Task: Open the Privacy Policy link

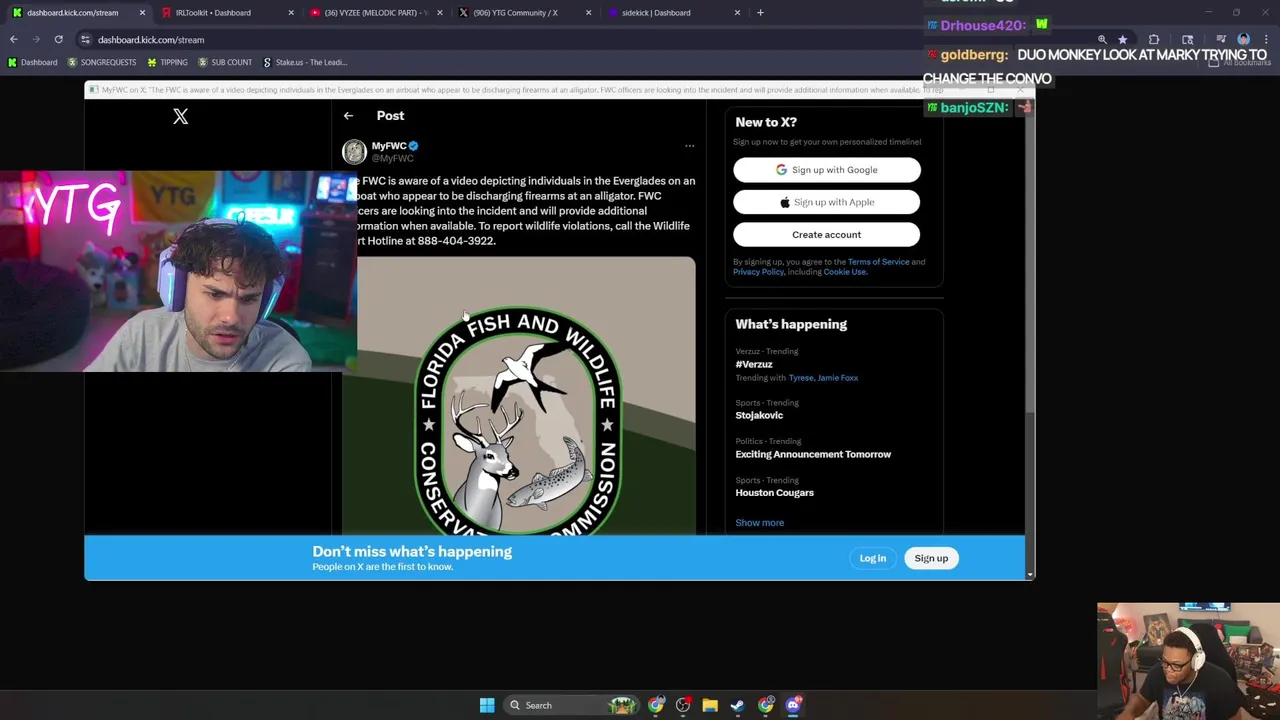Action: click(758, 272)
